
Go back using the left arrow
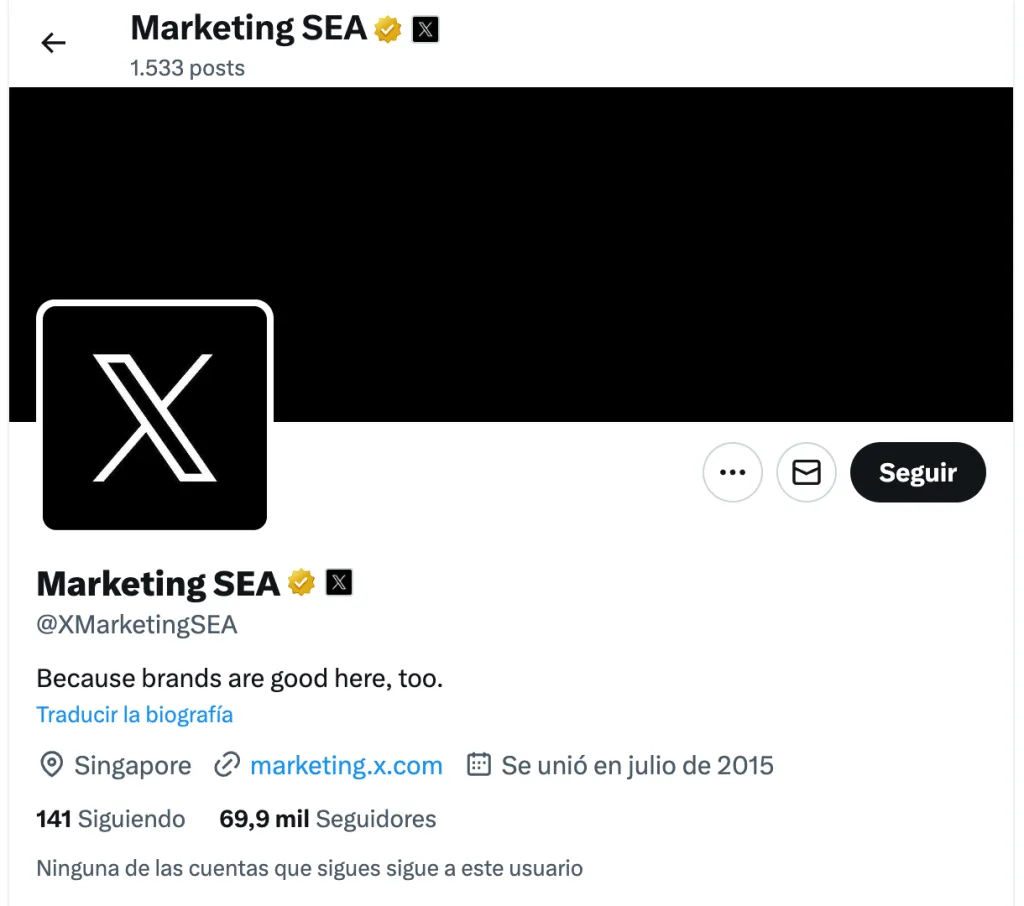coord(54,43)
